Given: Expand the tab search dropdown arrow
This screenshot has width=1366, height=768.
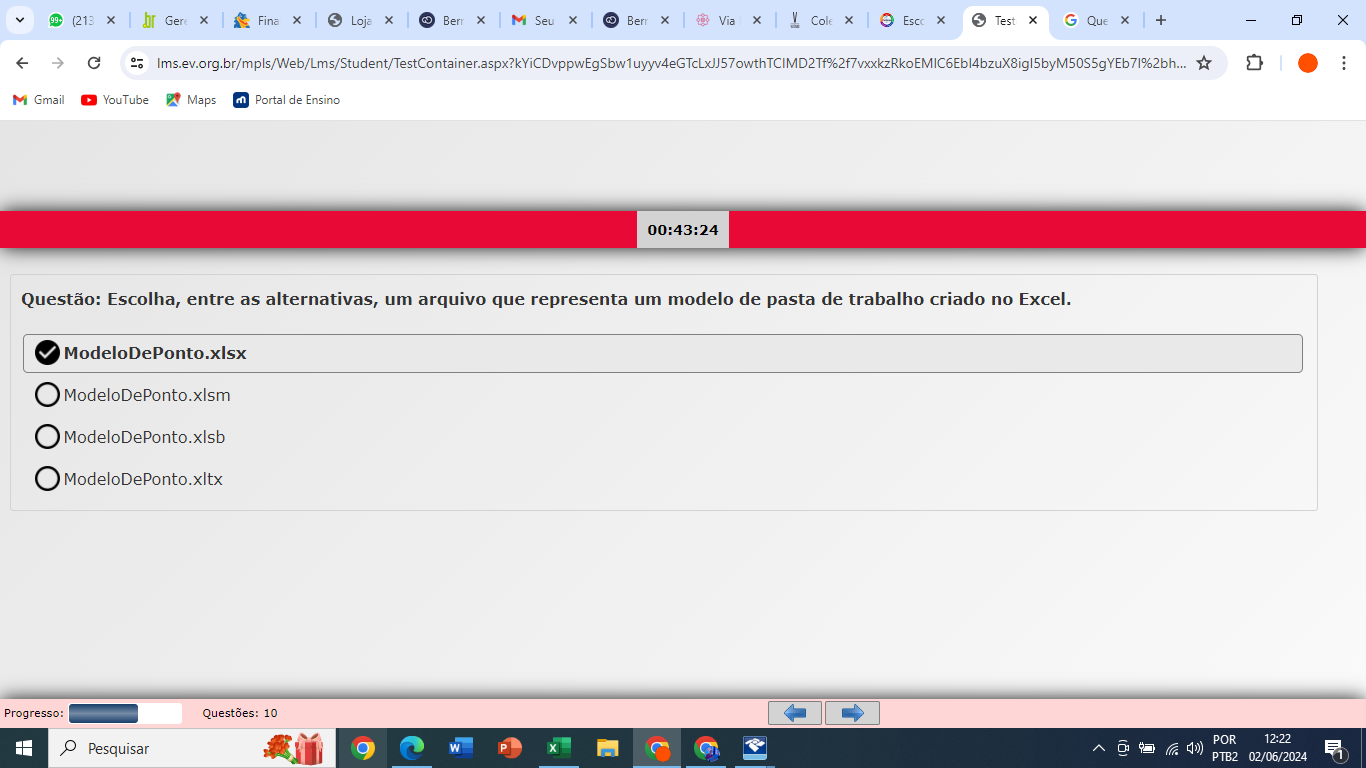Looking at the screenshot, I should pos(20,20).
